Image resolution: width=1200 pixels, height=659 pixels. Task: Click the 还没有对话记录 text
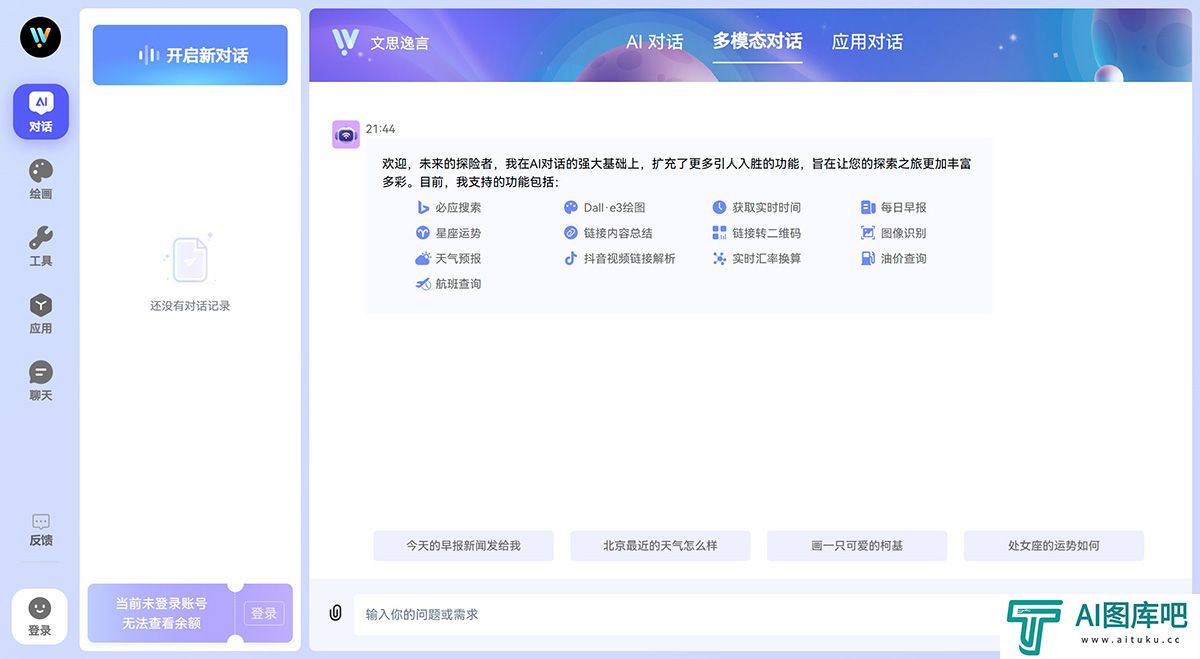[190, 306]
